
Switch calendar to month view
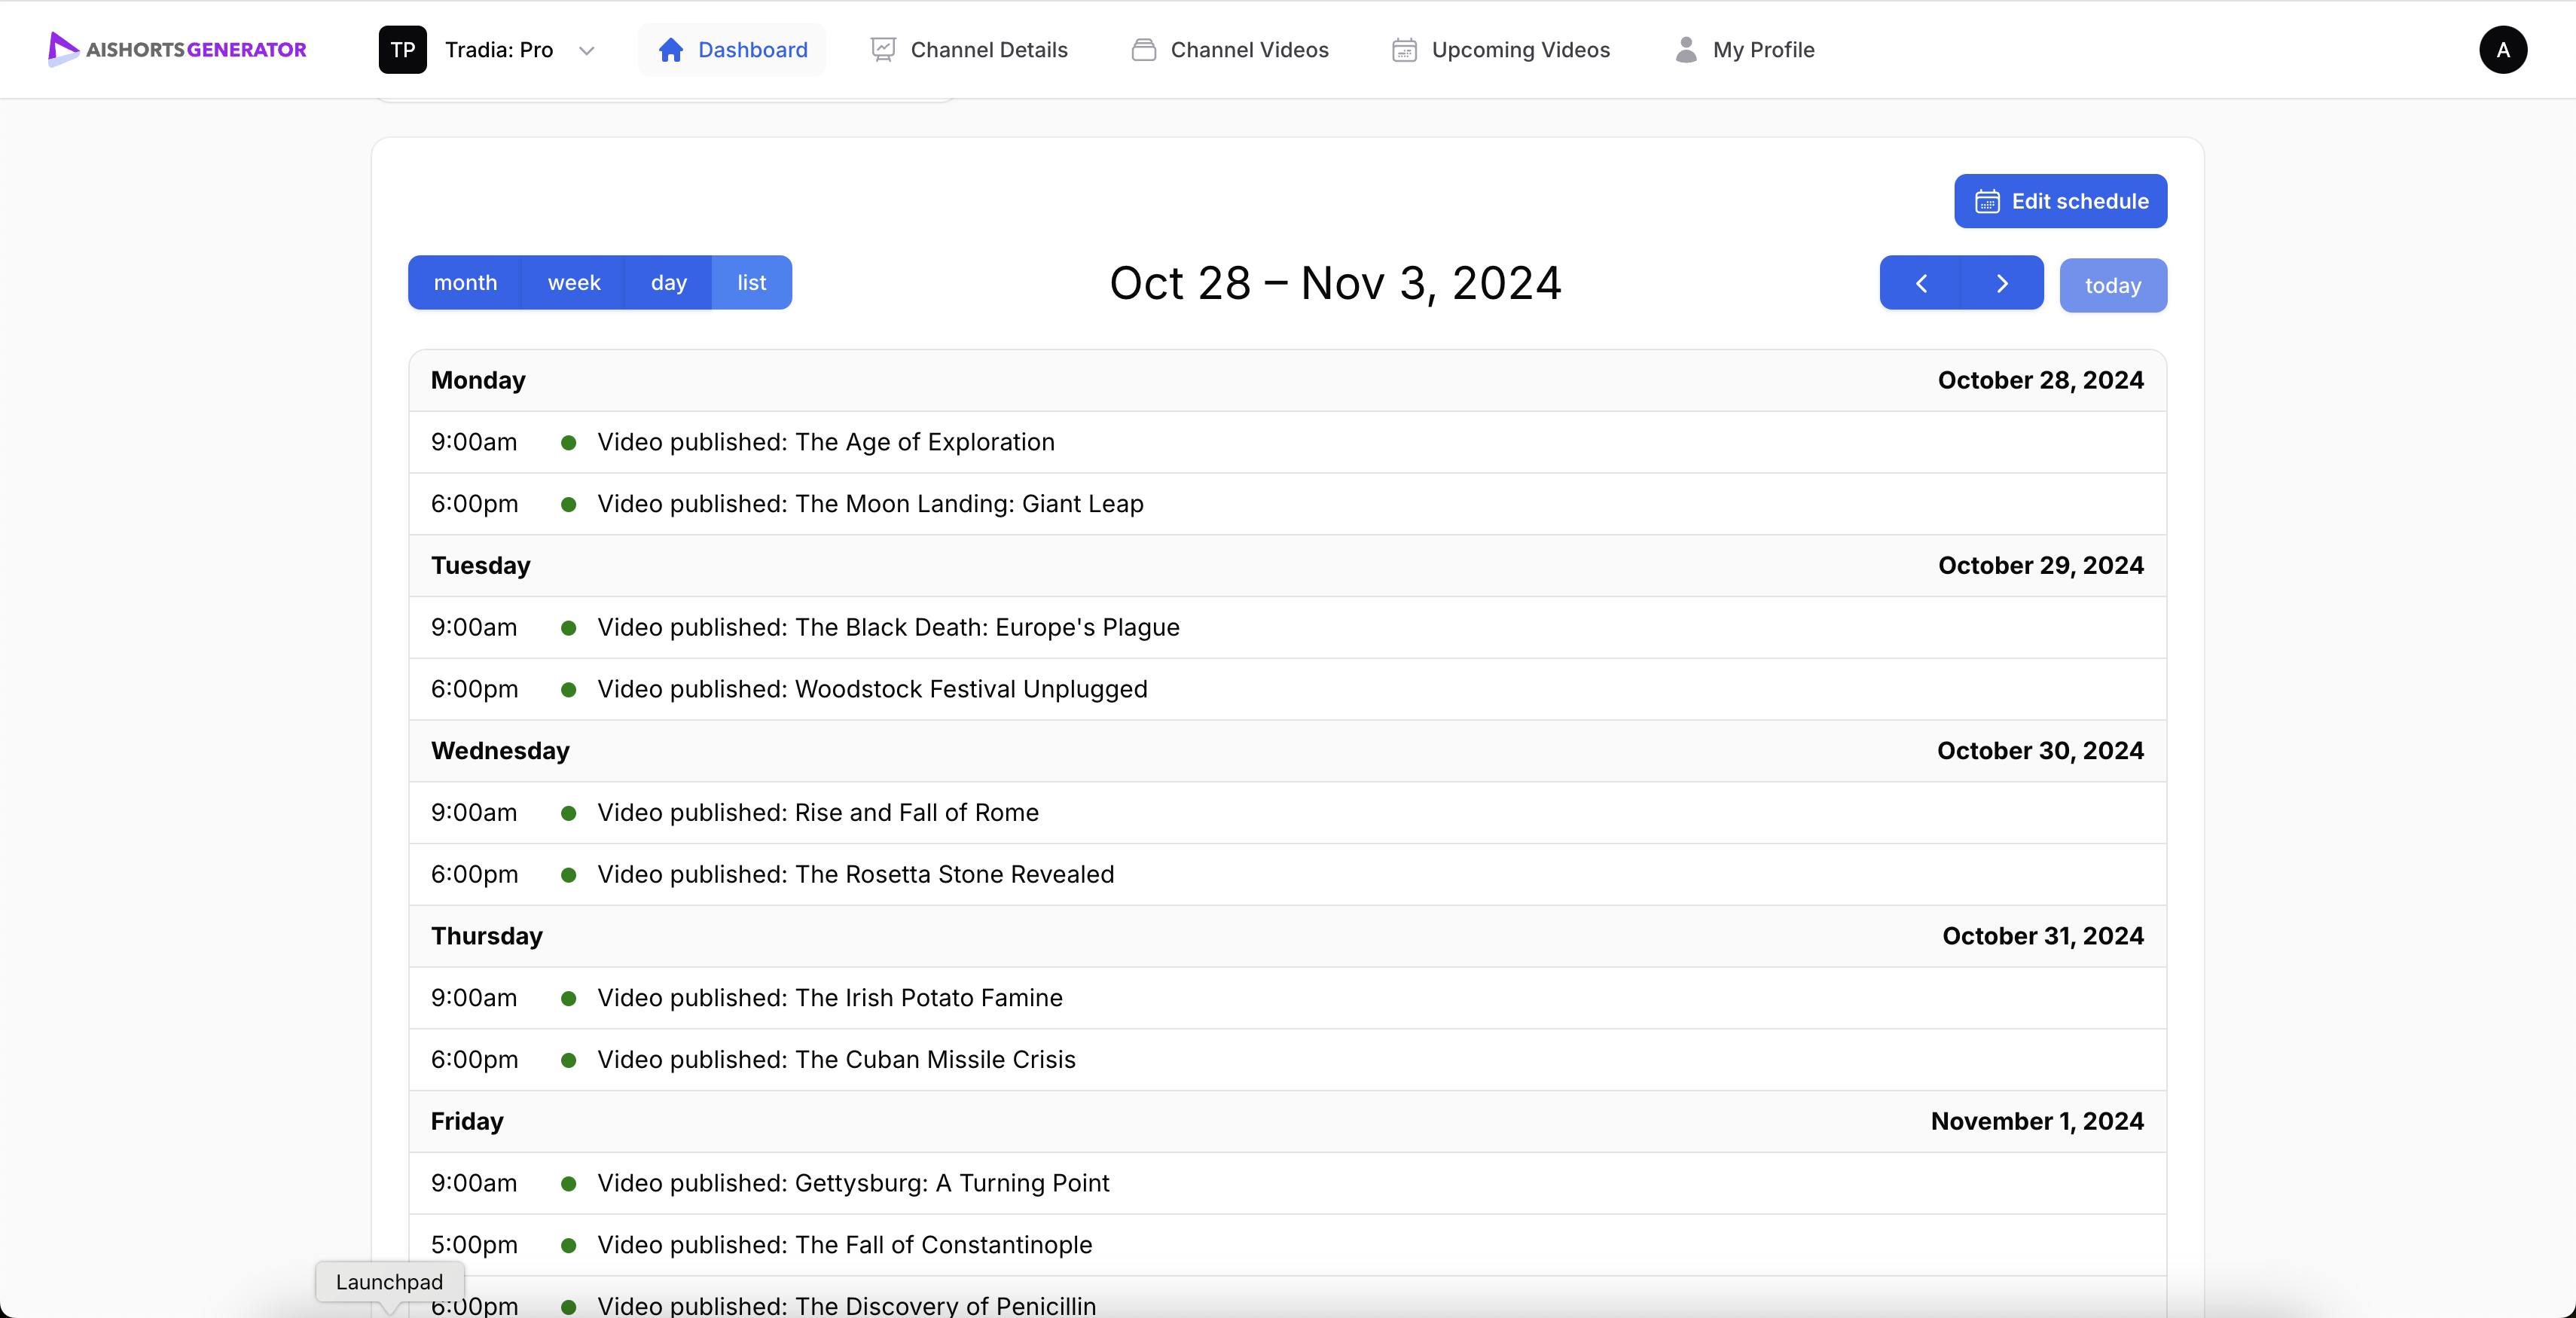point(465,283)
